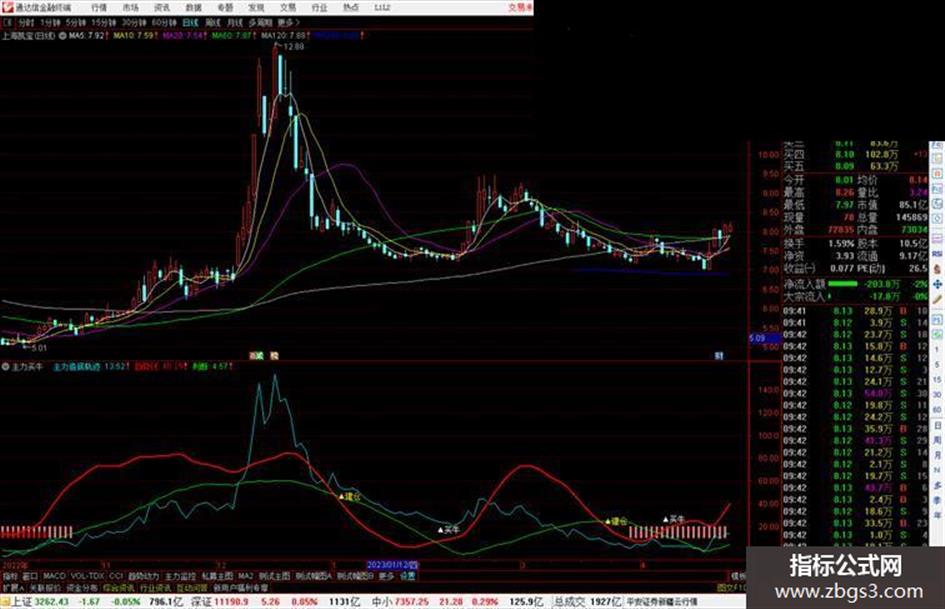Open the 行业资讯 link
The width and height of the screenshot is (945, 609).
pos(155,587)
